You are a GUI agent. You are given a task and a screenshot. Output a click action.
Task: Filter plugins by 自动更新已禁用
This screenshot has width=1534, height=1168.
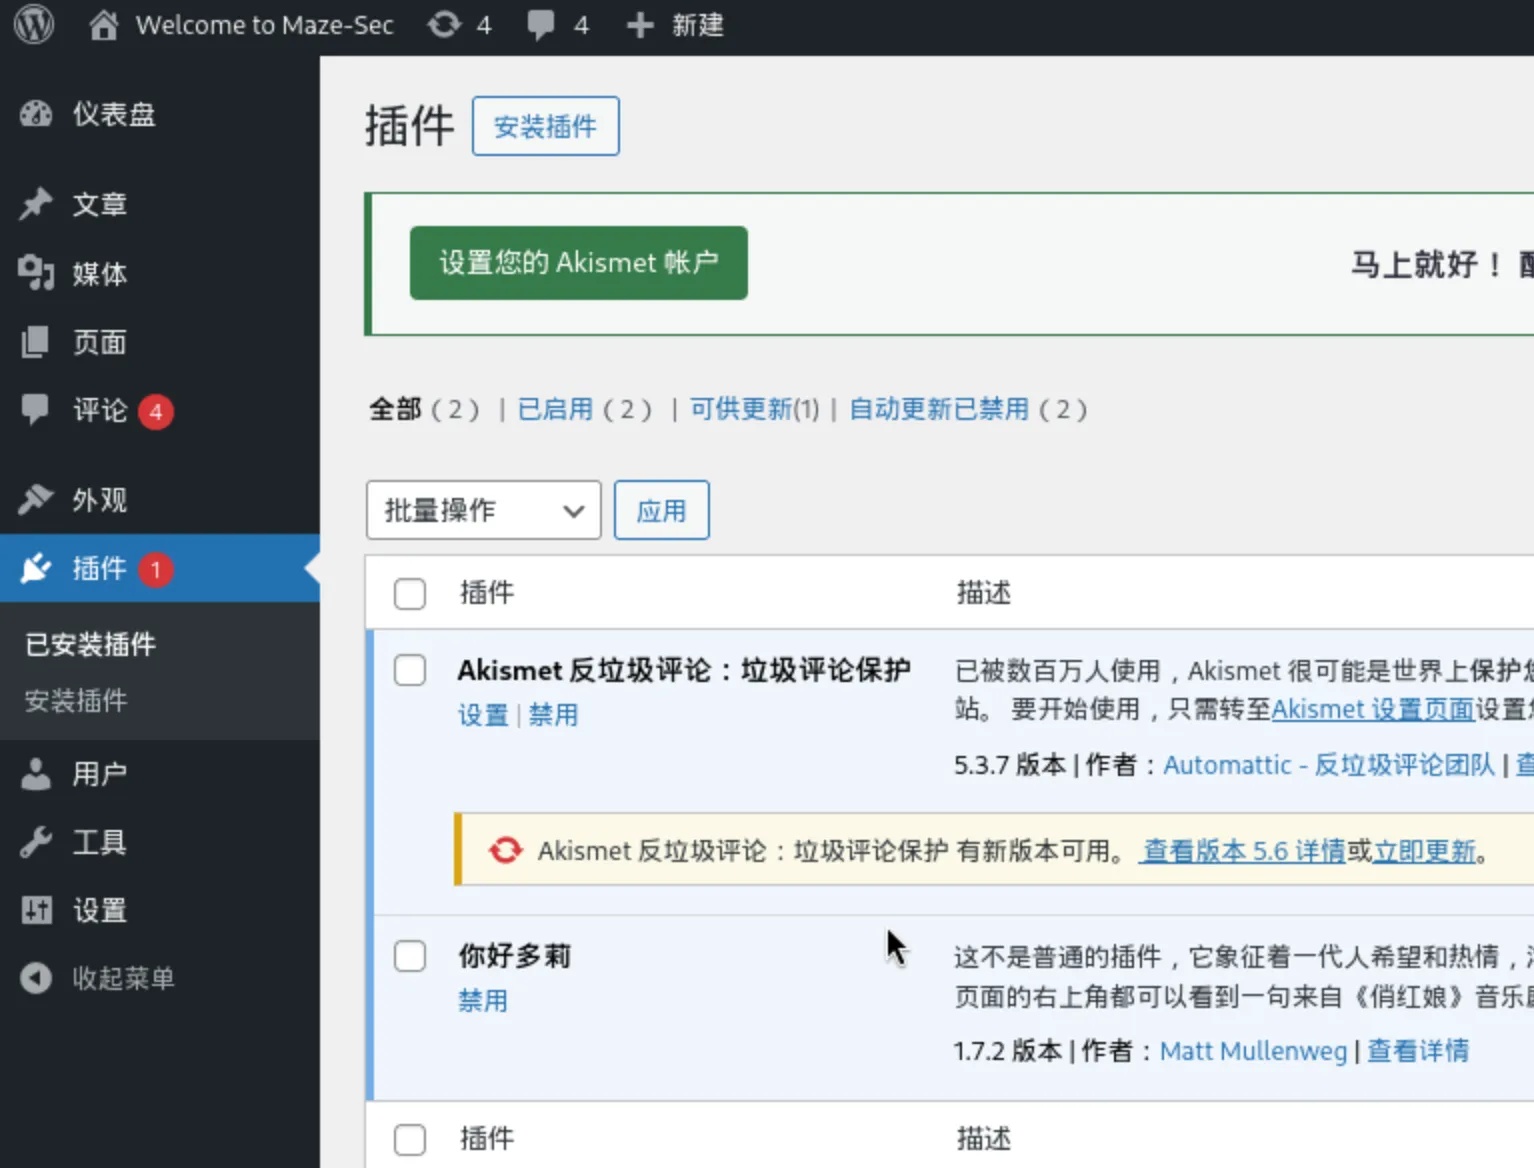point(939,409)
